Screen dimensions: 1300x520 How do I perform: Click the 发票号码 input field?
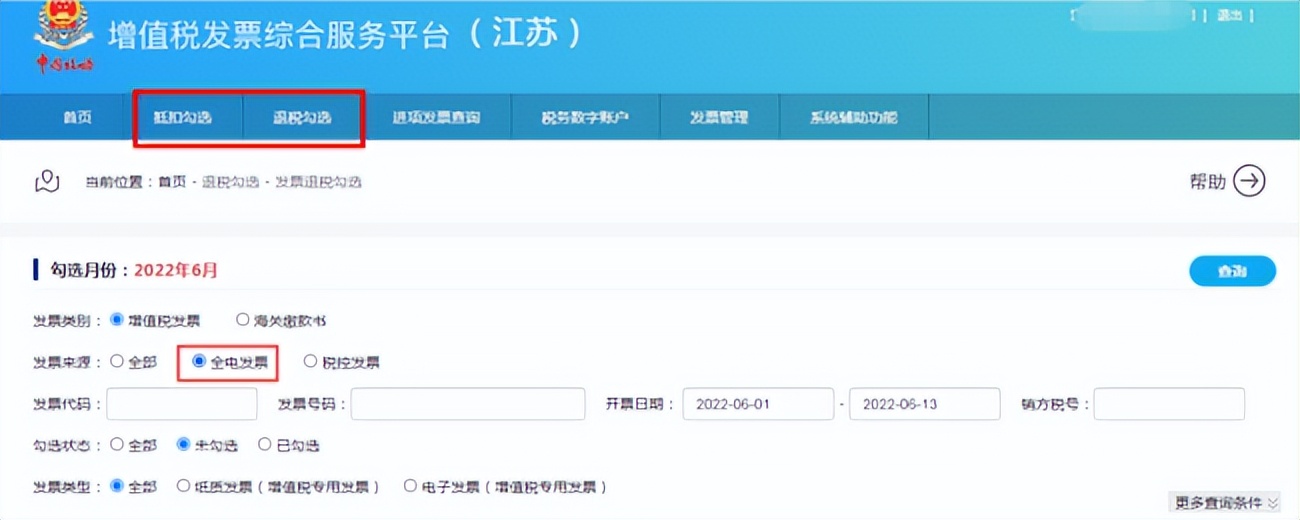point(468,404)
